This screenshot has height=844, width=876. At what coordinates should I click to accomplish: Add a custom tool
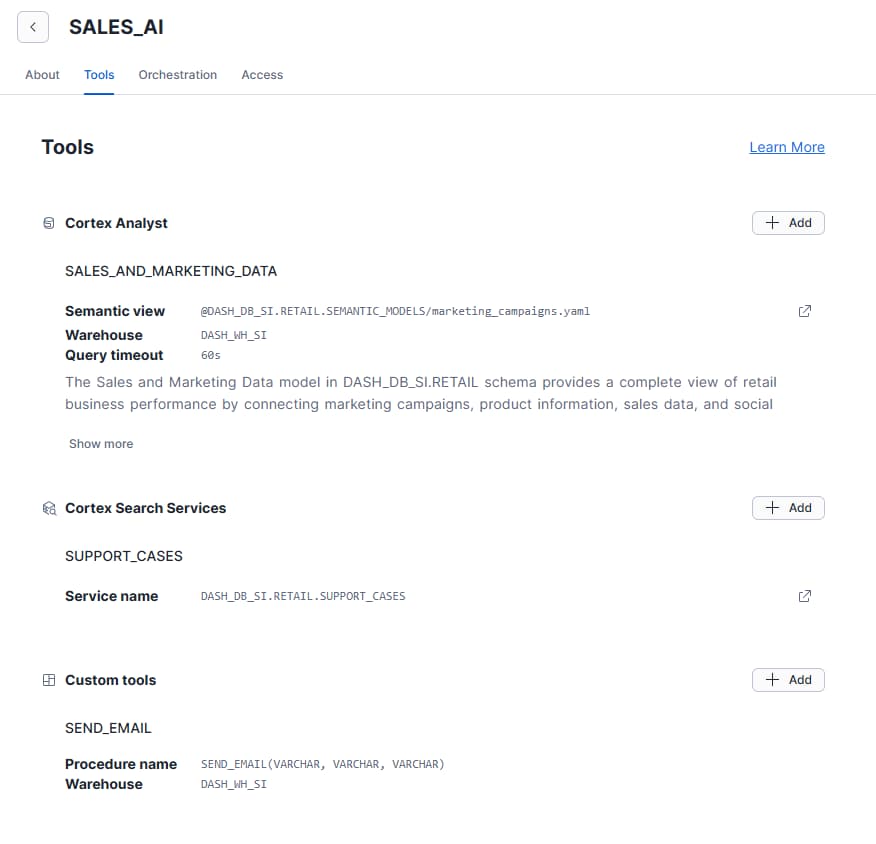(788, 680)
